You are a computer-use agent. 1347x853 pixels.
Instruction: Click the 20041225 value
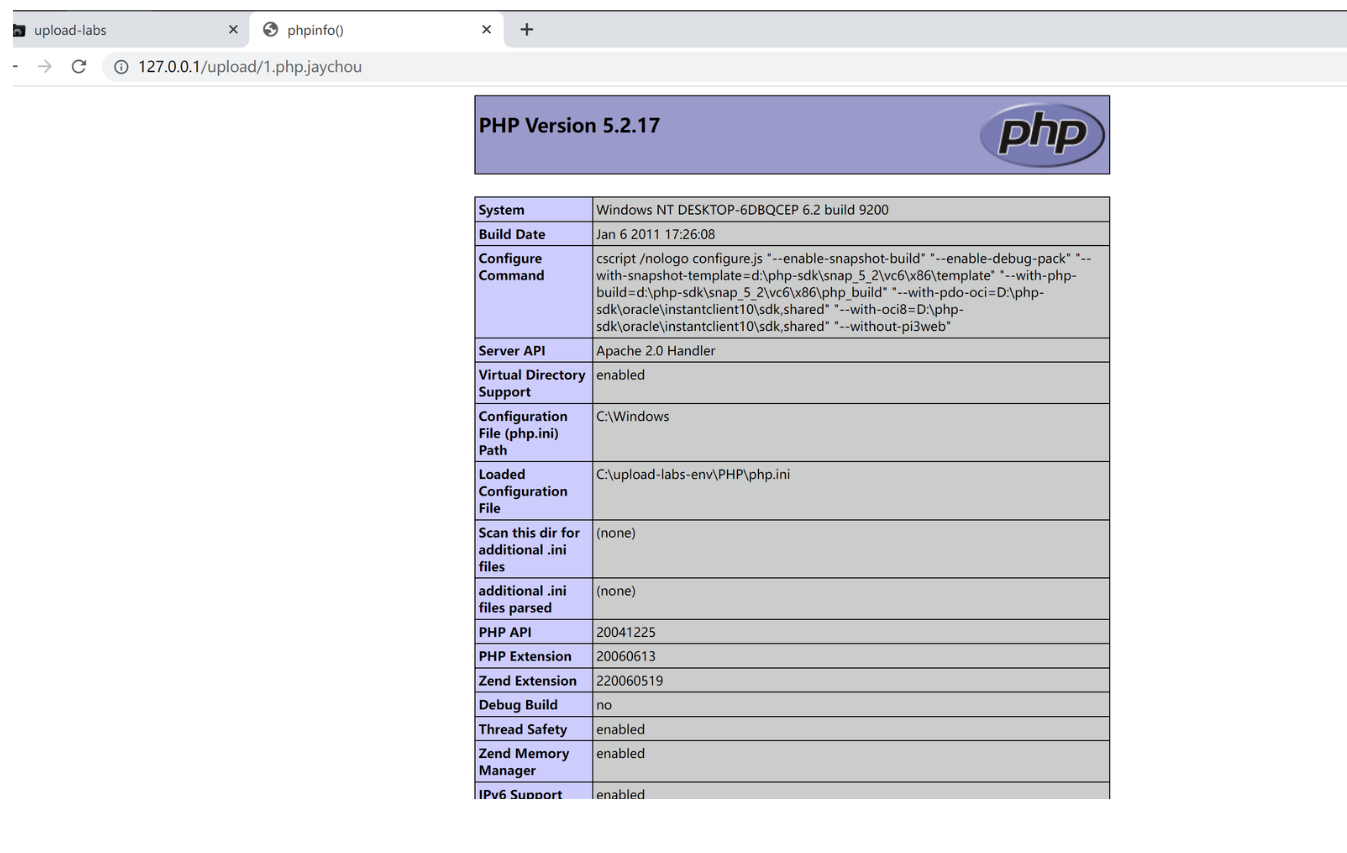[626, 632]
